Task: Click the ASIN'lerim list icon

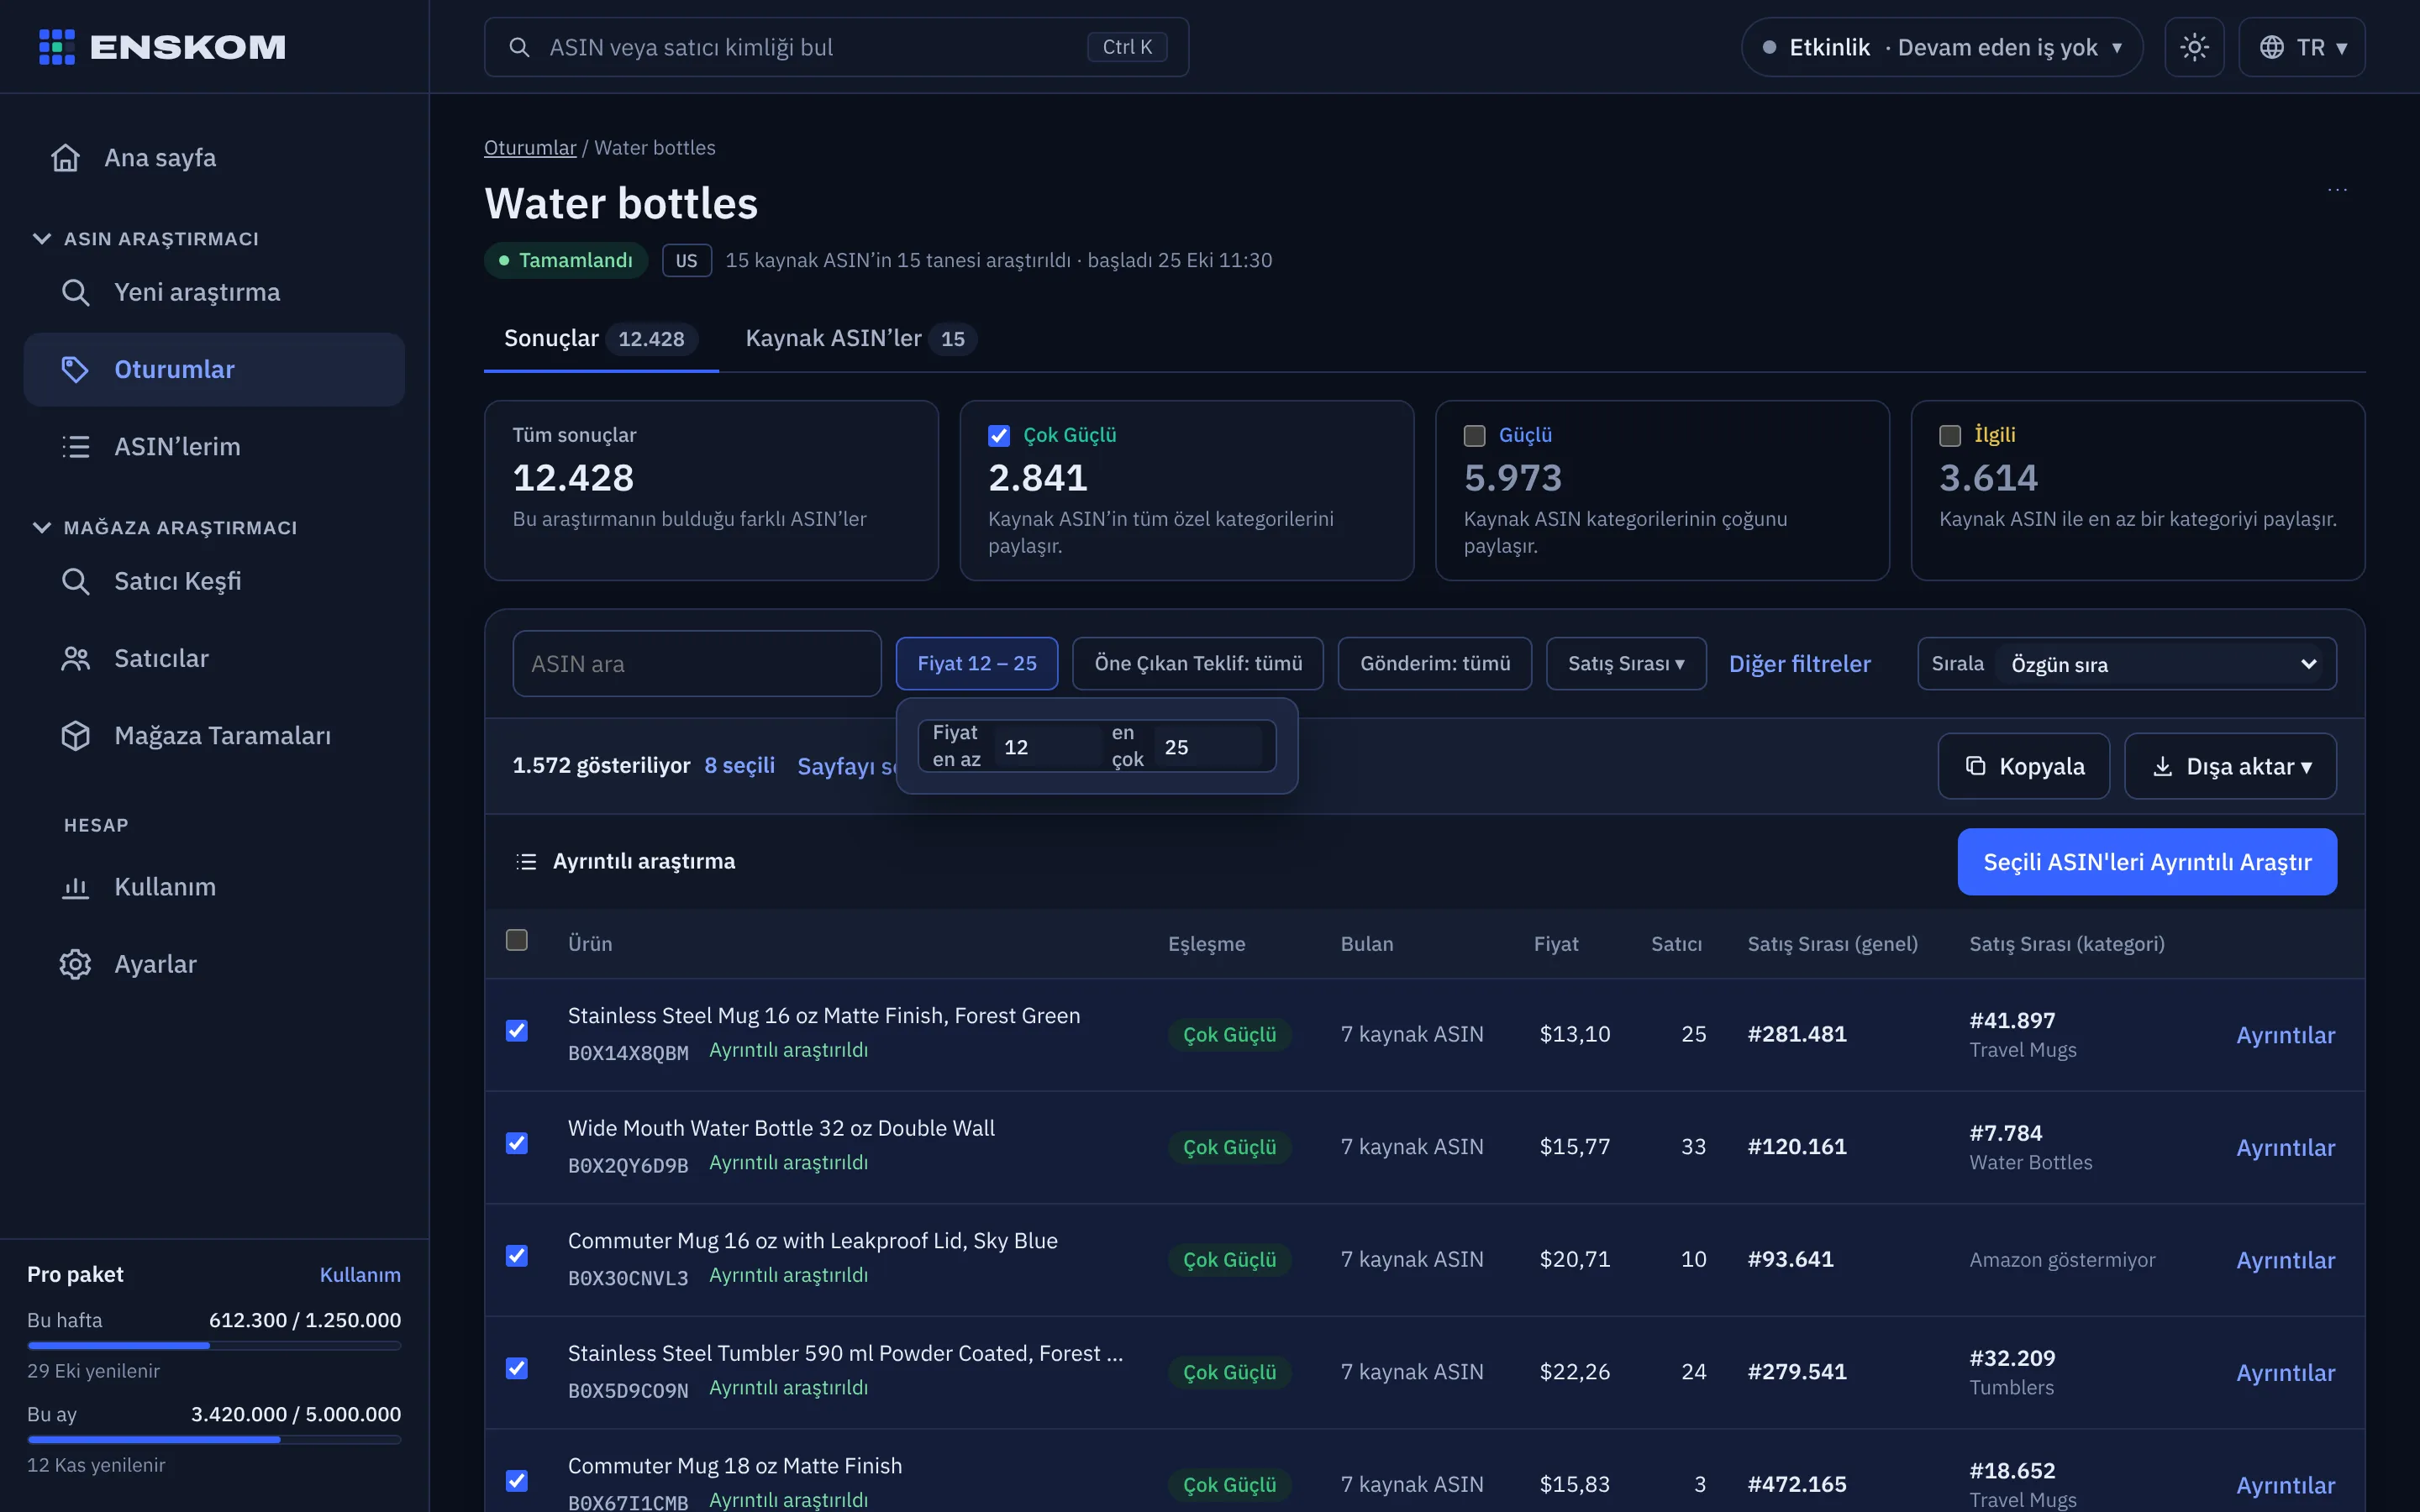Action: pyautogui.click(x=76, y=446)
